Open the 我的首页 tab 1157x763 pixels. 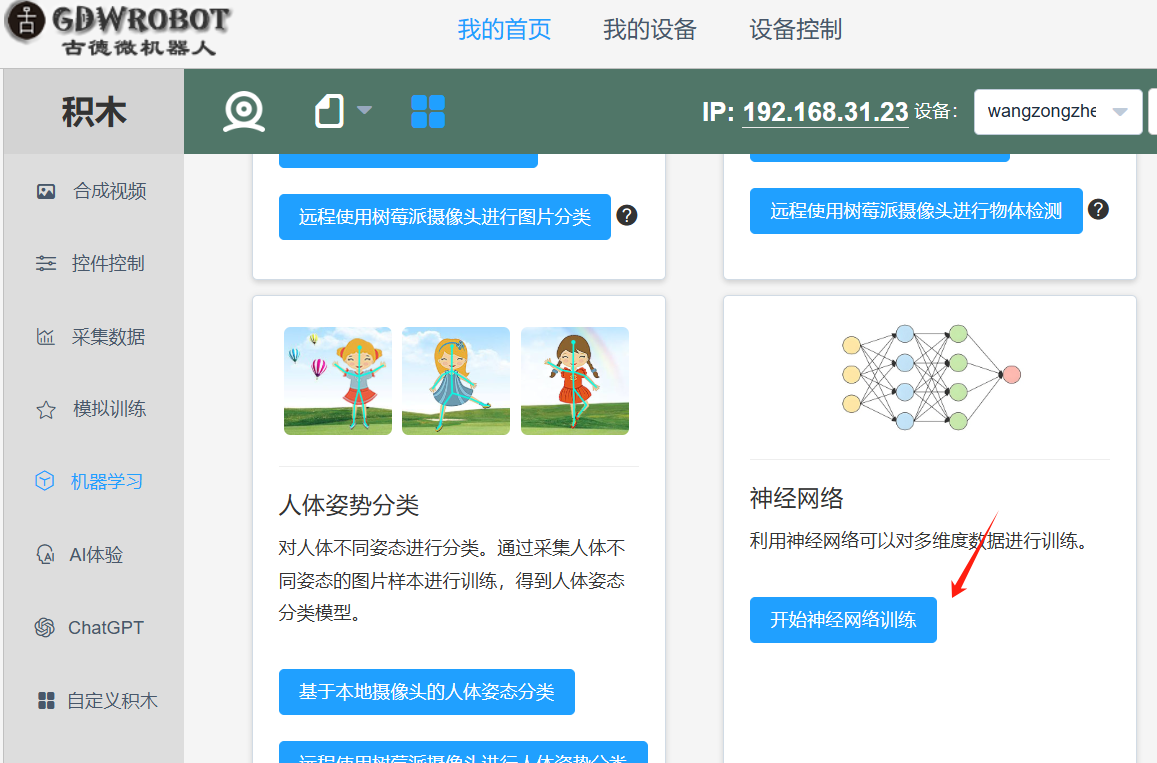pos(504,30)
